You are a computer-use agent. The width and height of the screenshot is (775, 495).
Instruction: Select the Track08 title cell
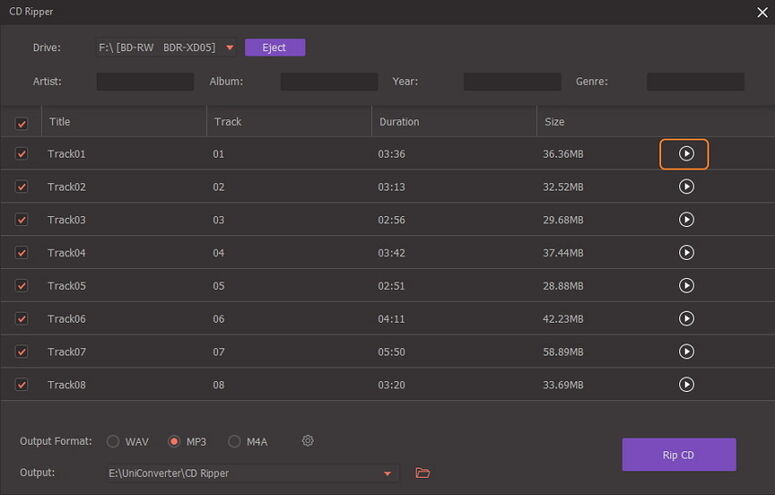[67, 385]
